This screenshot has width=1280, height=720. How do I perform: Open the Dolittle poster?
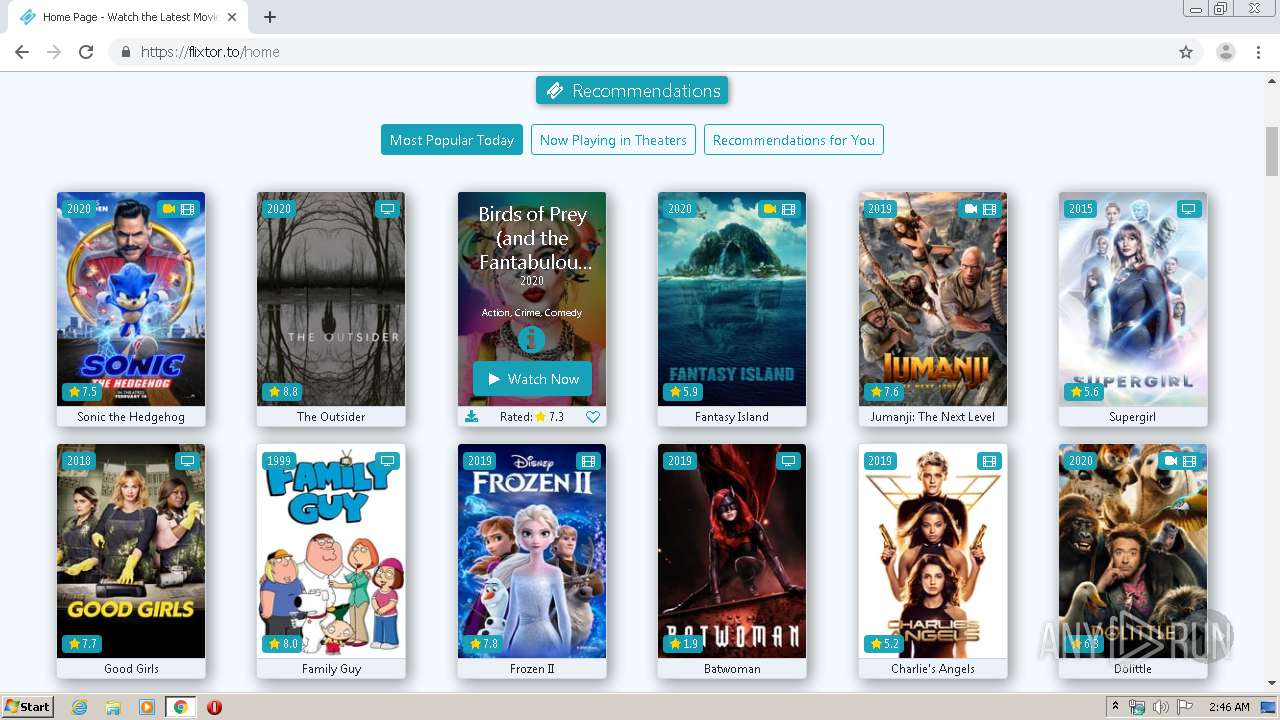coord(1133,551)
